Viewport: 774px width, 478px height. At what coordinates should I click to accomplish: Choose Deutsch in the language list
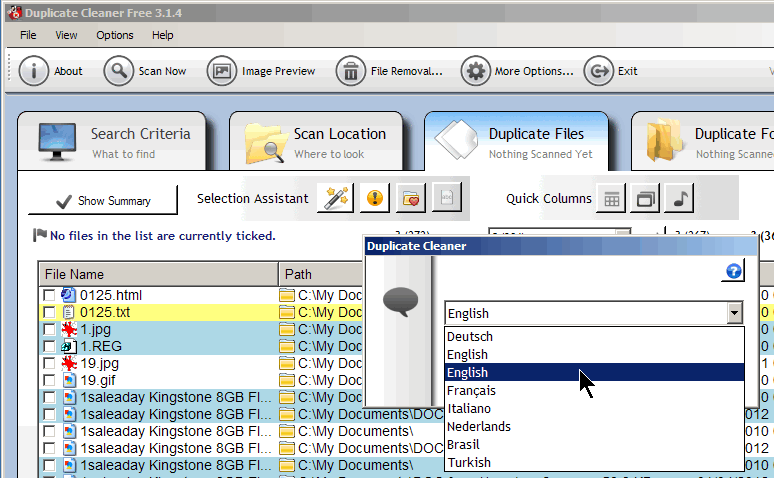click(469, 336)
